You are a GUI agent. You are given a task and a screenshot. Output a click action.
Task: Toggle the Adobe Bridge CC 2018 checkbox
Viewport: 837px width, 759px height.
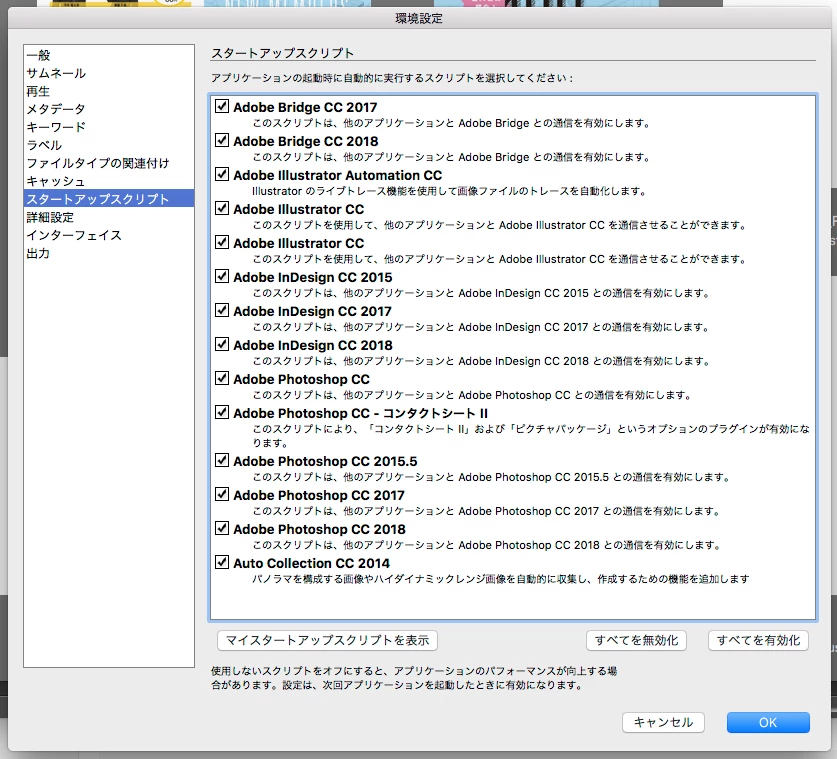coord(222,140)
